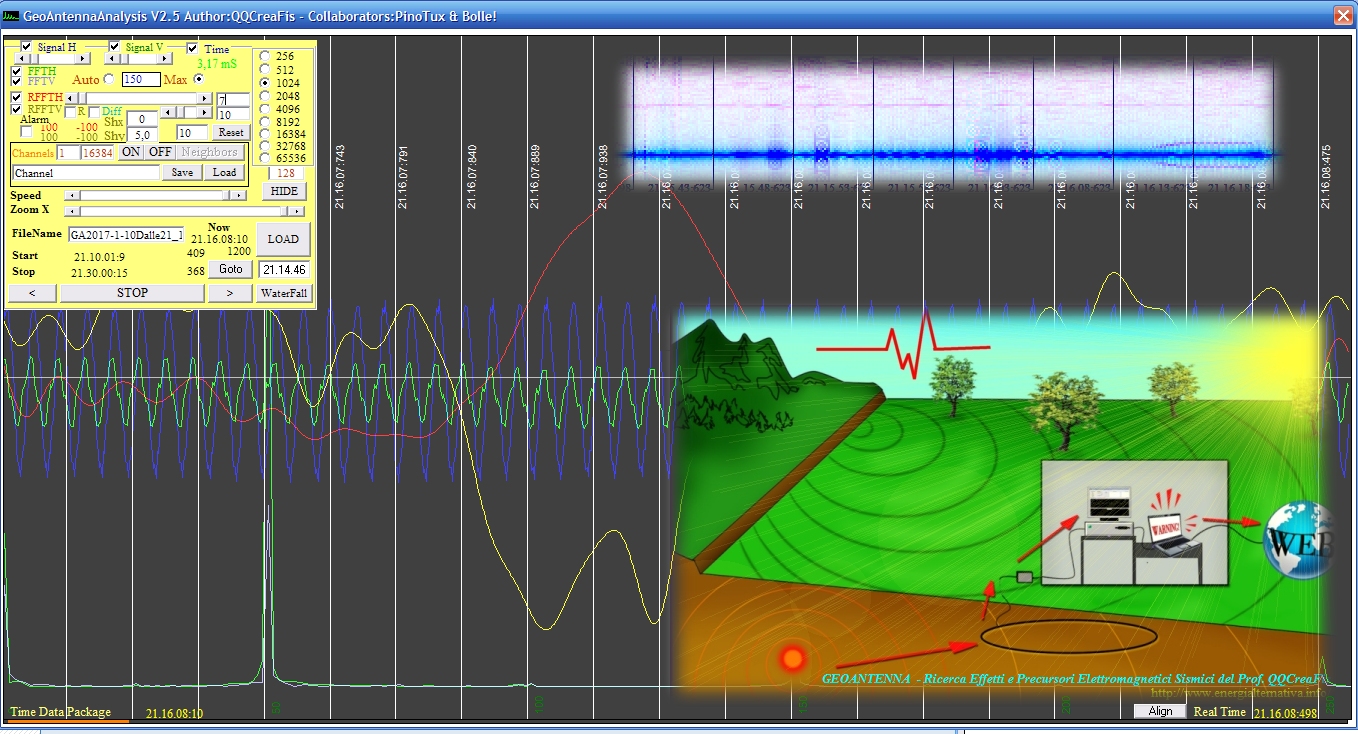
Task: Open the WaterFall view
Action: pyautogui.click(x=284, y=293)
